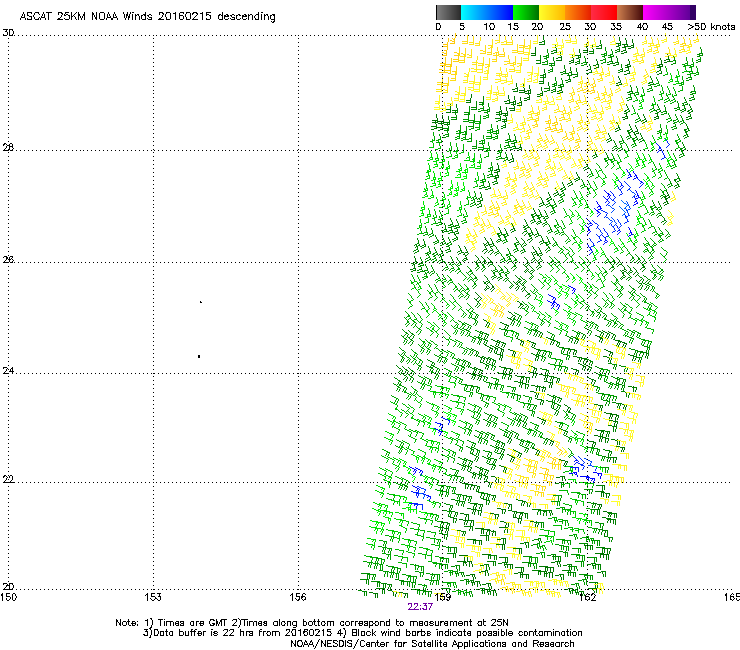Click the legend label '10'
Viewport: 740px width, 650px height.
(x=489, y=27)
